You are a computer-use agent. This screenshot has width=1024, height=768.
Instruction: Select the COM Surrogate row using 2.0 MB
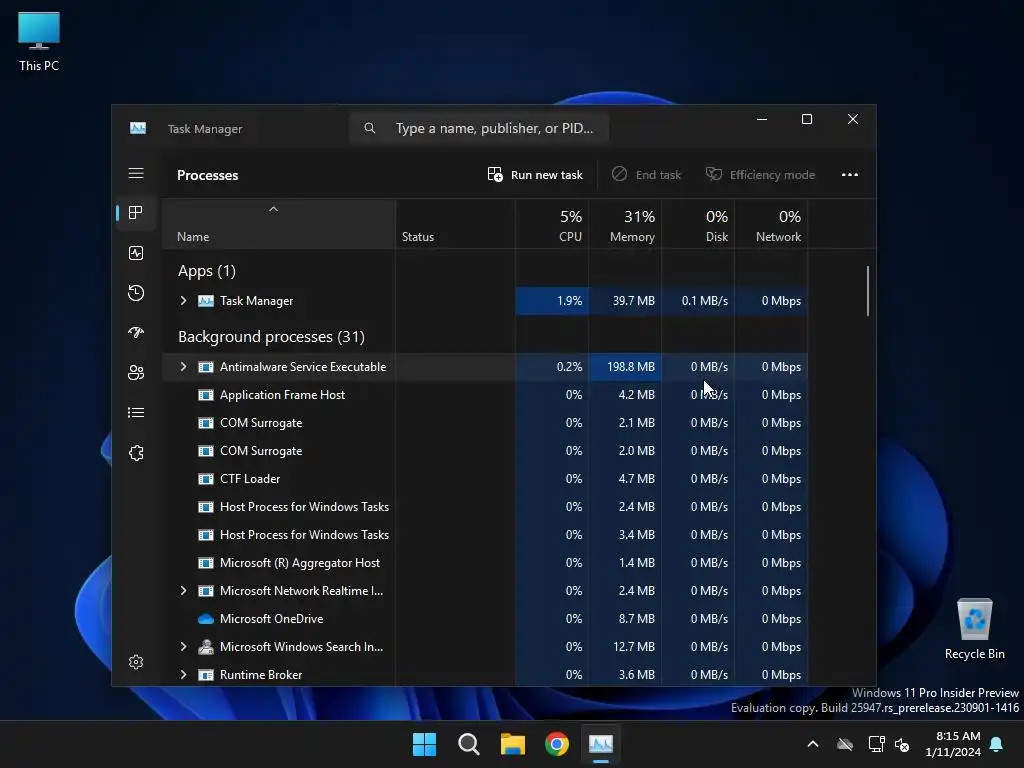pyautogui.click(x=485, y=451)
